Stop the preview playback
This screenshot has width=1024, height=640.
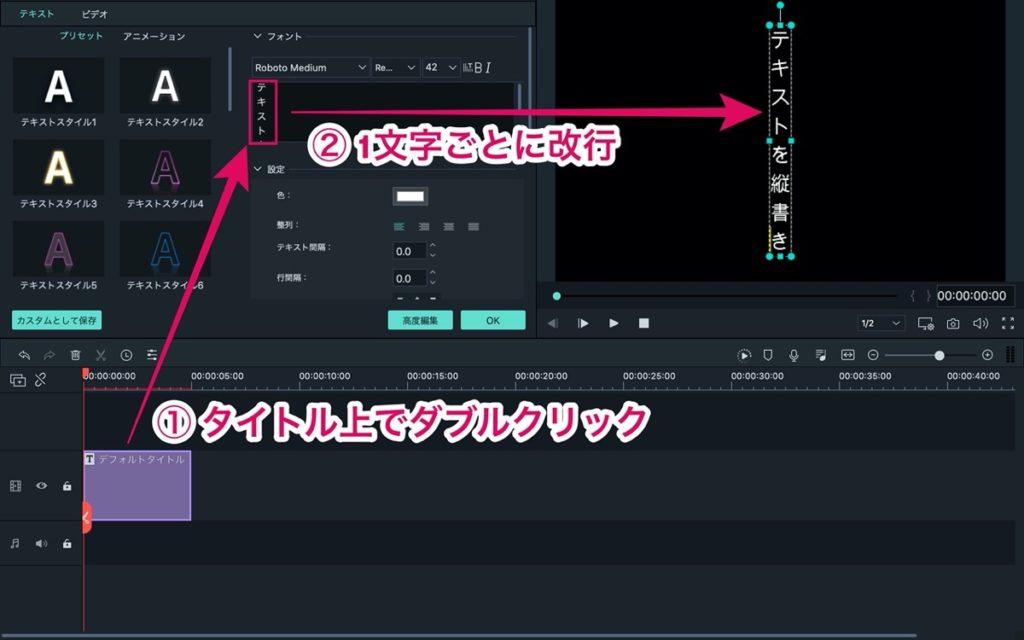click(644, 323)
